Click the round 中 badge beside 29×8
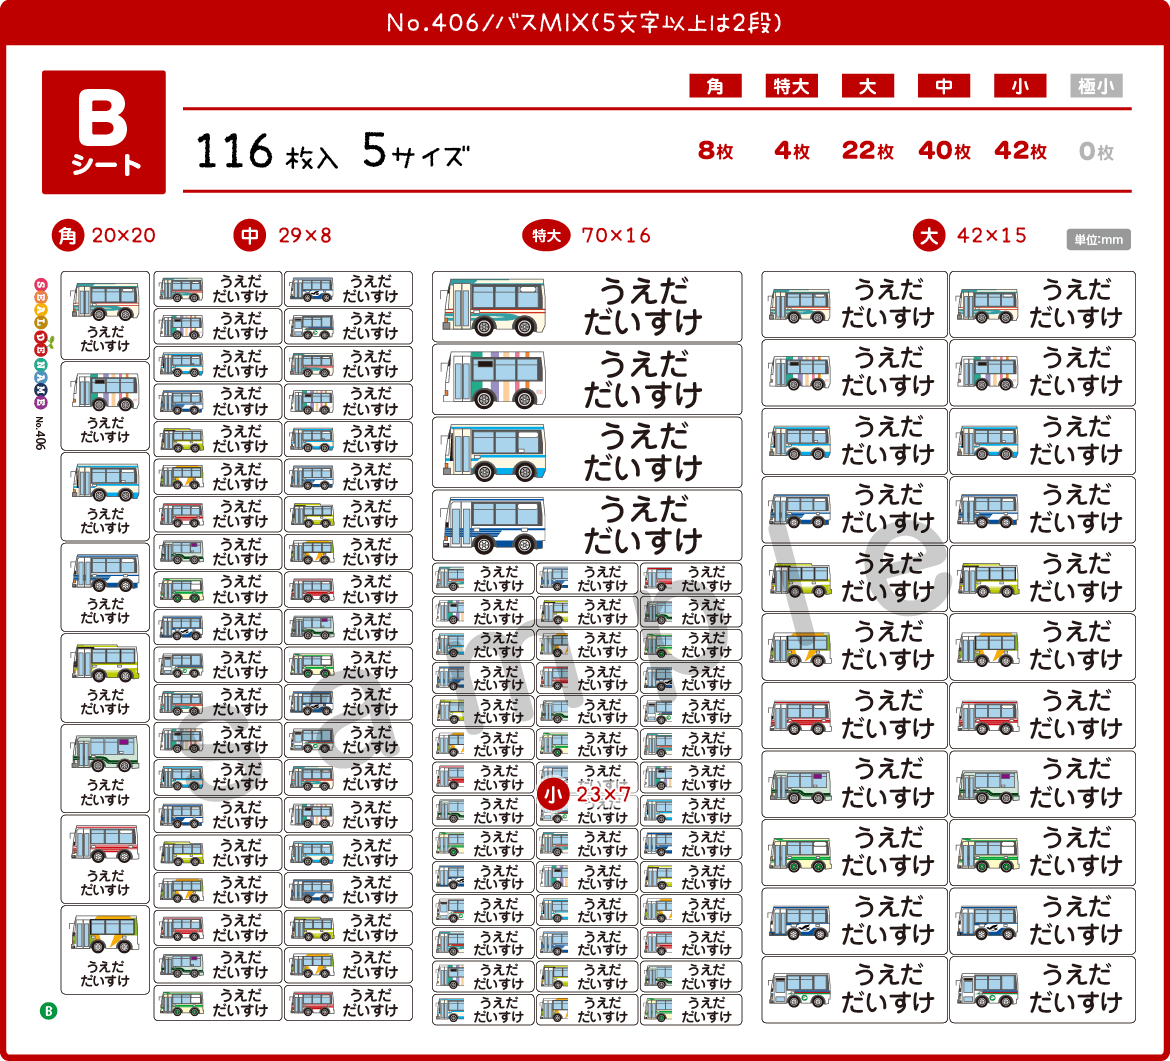Viewport: 1170px width, 1061px height. click(x=250, y=236)
